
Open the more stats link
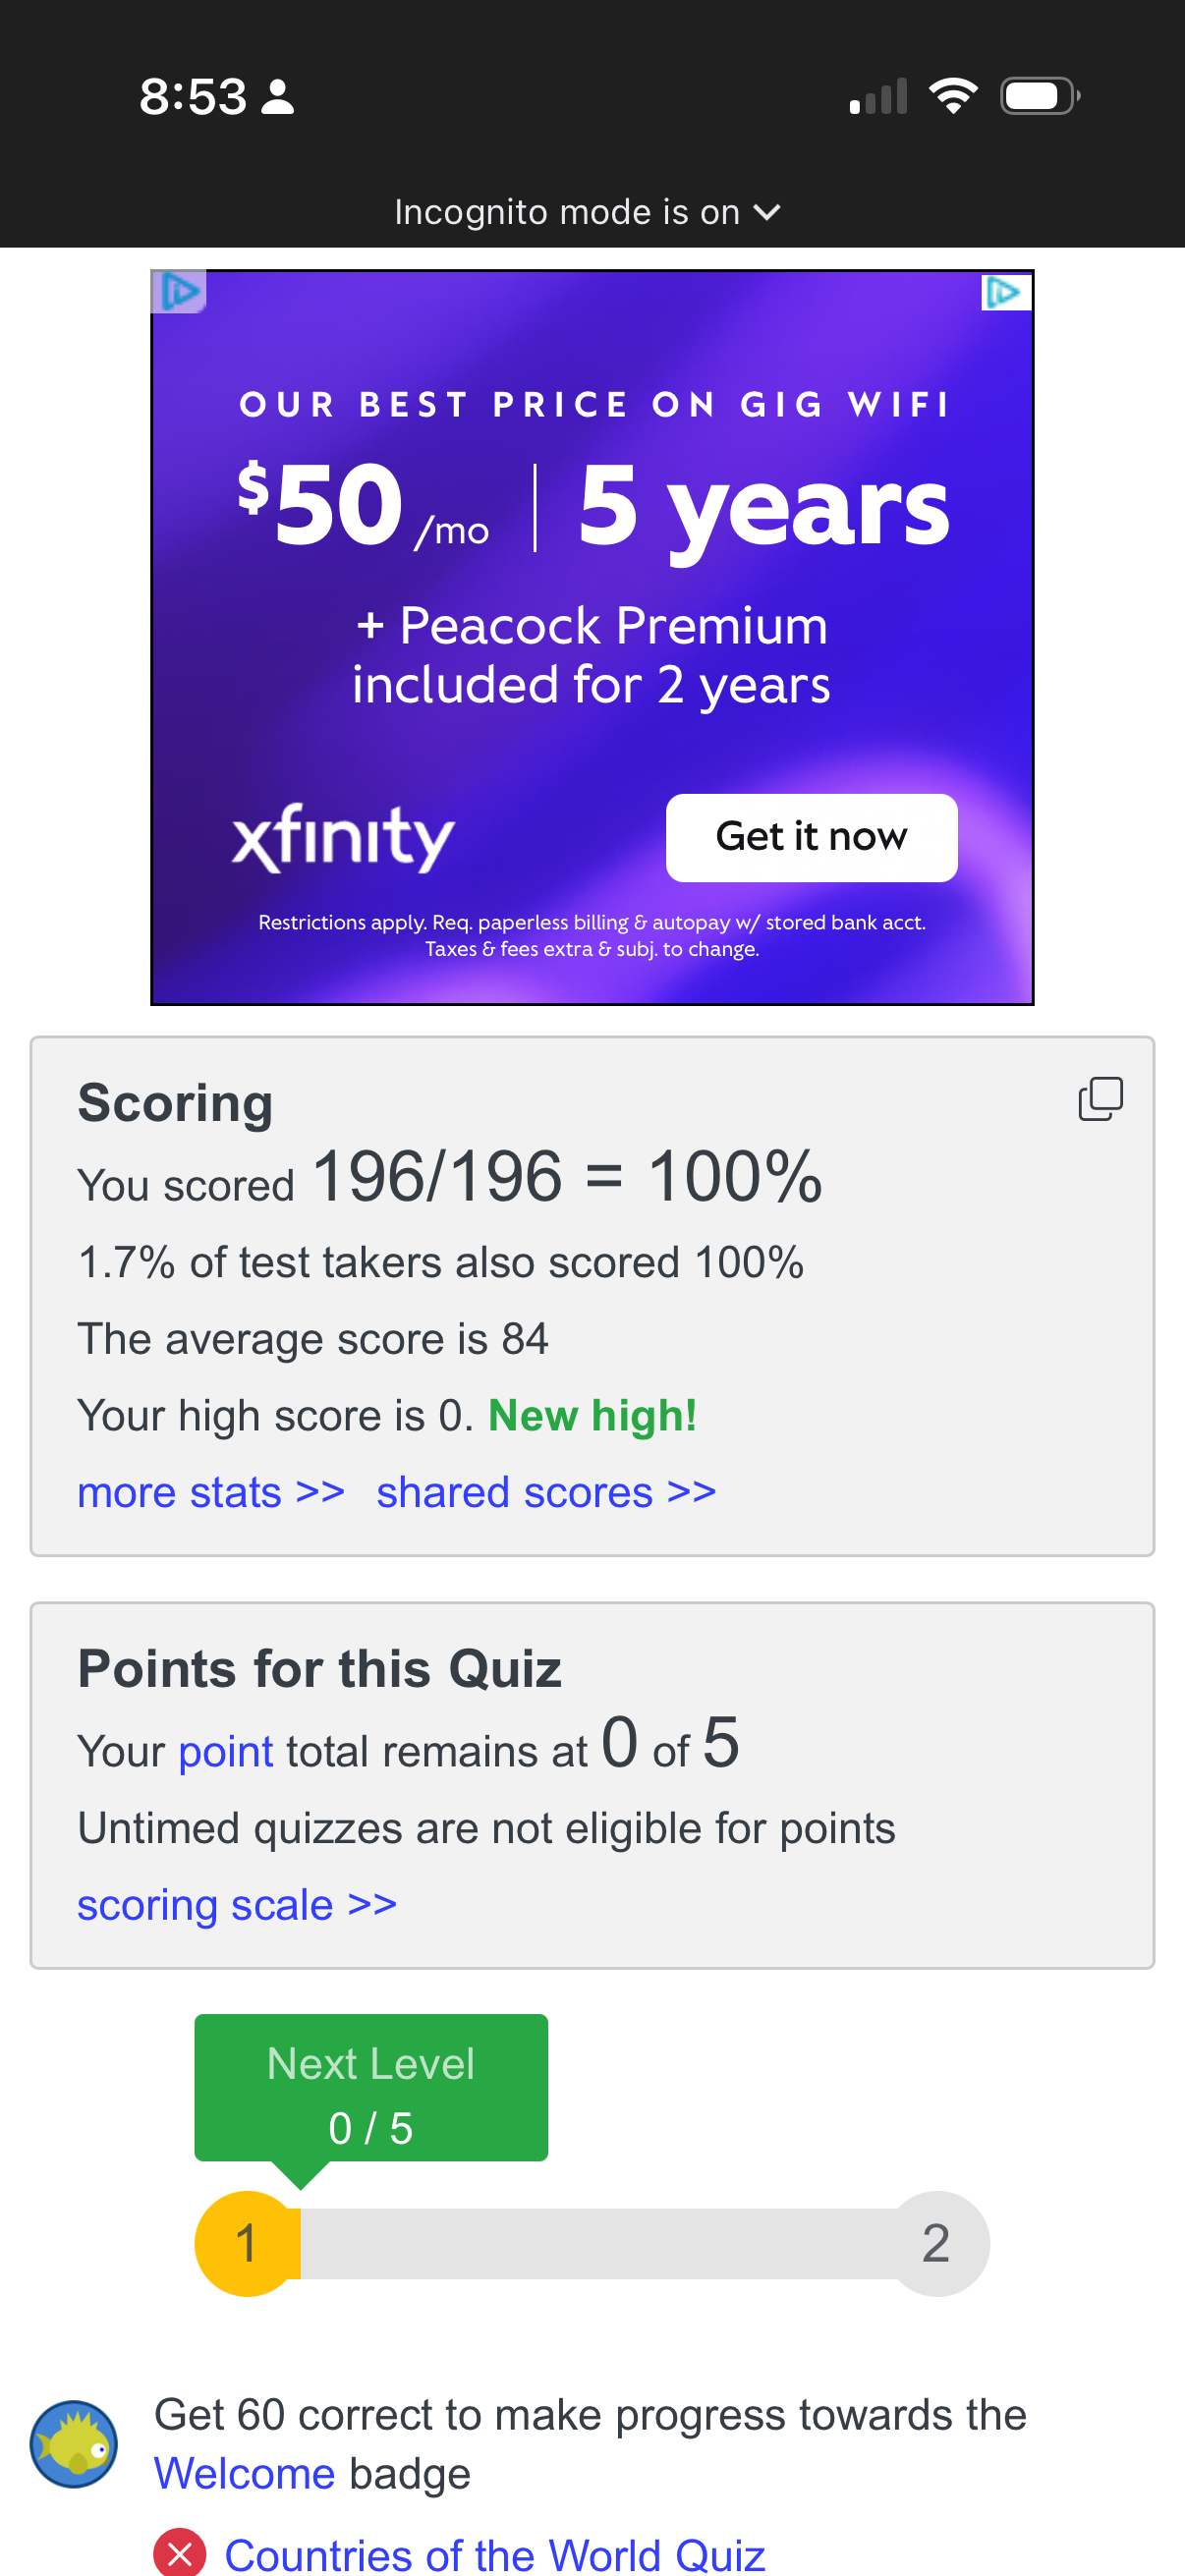pos(211,1491)
